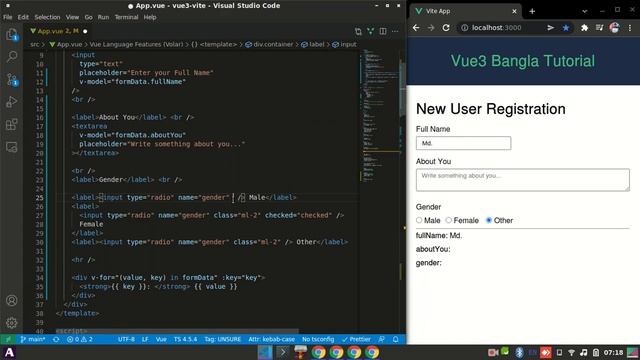Click the Attr: kebab-case status item
Viewport: 640px width, 360px height.
(x=271, y=339)
